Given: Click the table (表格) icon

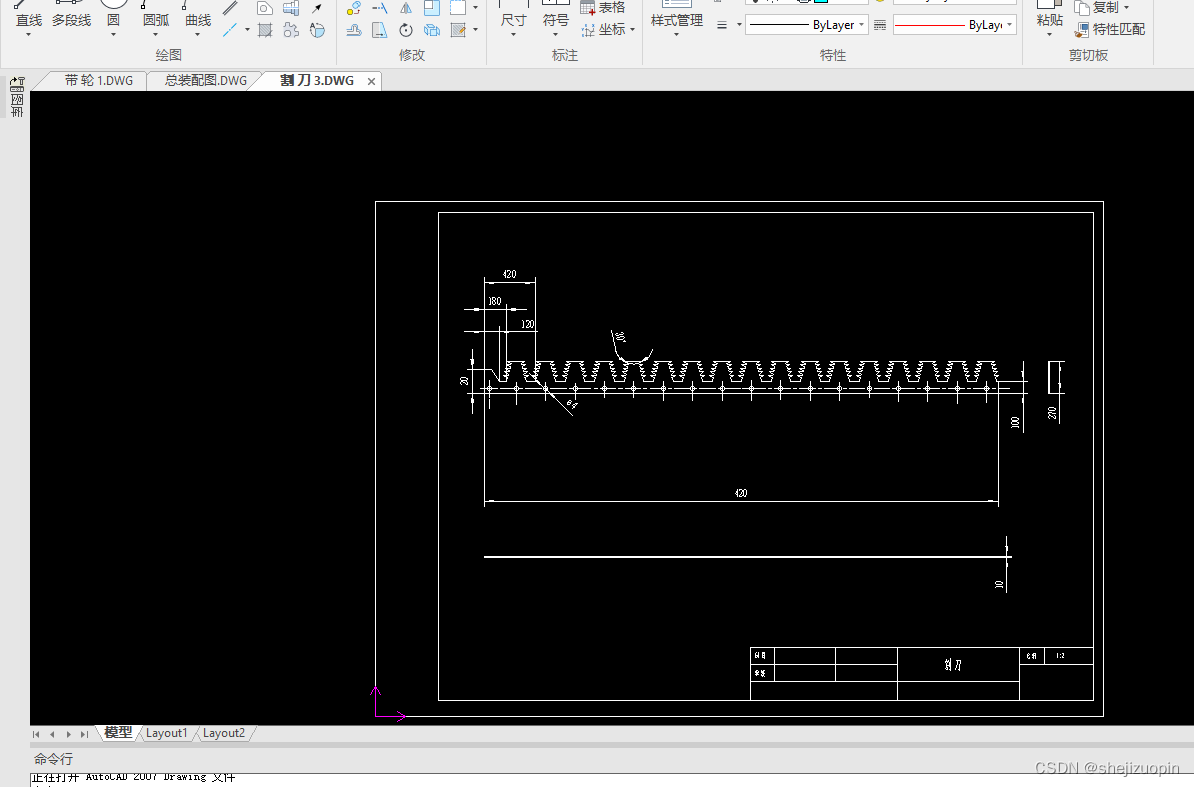Looking at the screenshot, I should coord(587,8).
